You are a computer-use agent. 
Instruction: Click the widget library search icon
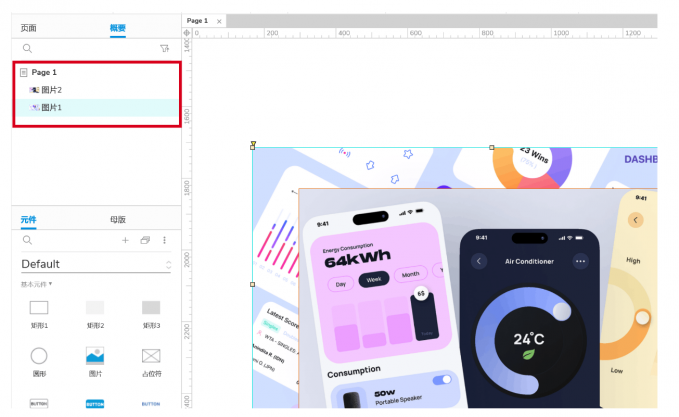pos(27,240)
